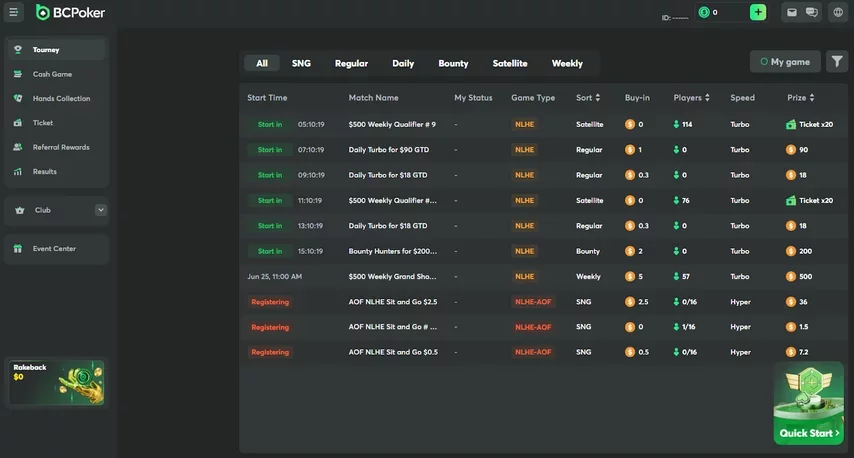Click the green plus deposit button
The height and width of the screenshot is (458, 854).
[x=758, y=12]
